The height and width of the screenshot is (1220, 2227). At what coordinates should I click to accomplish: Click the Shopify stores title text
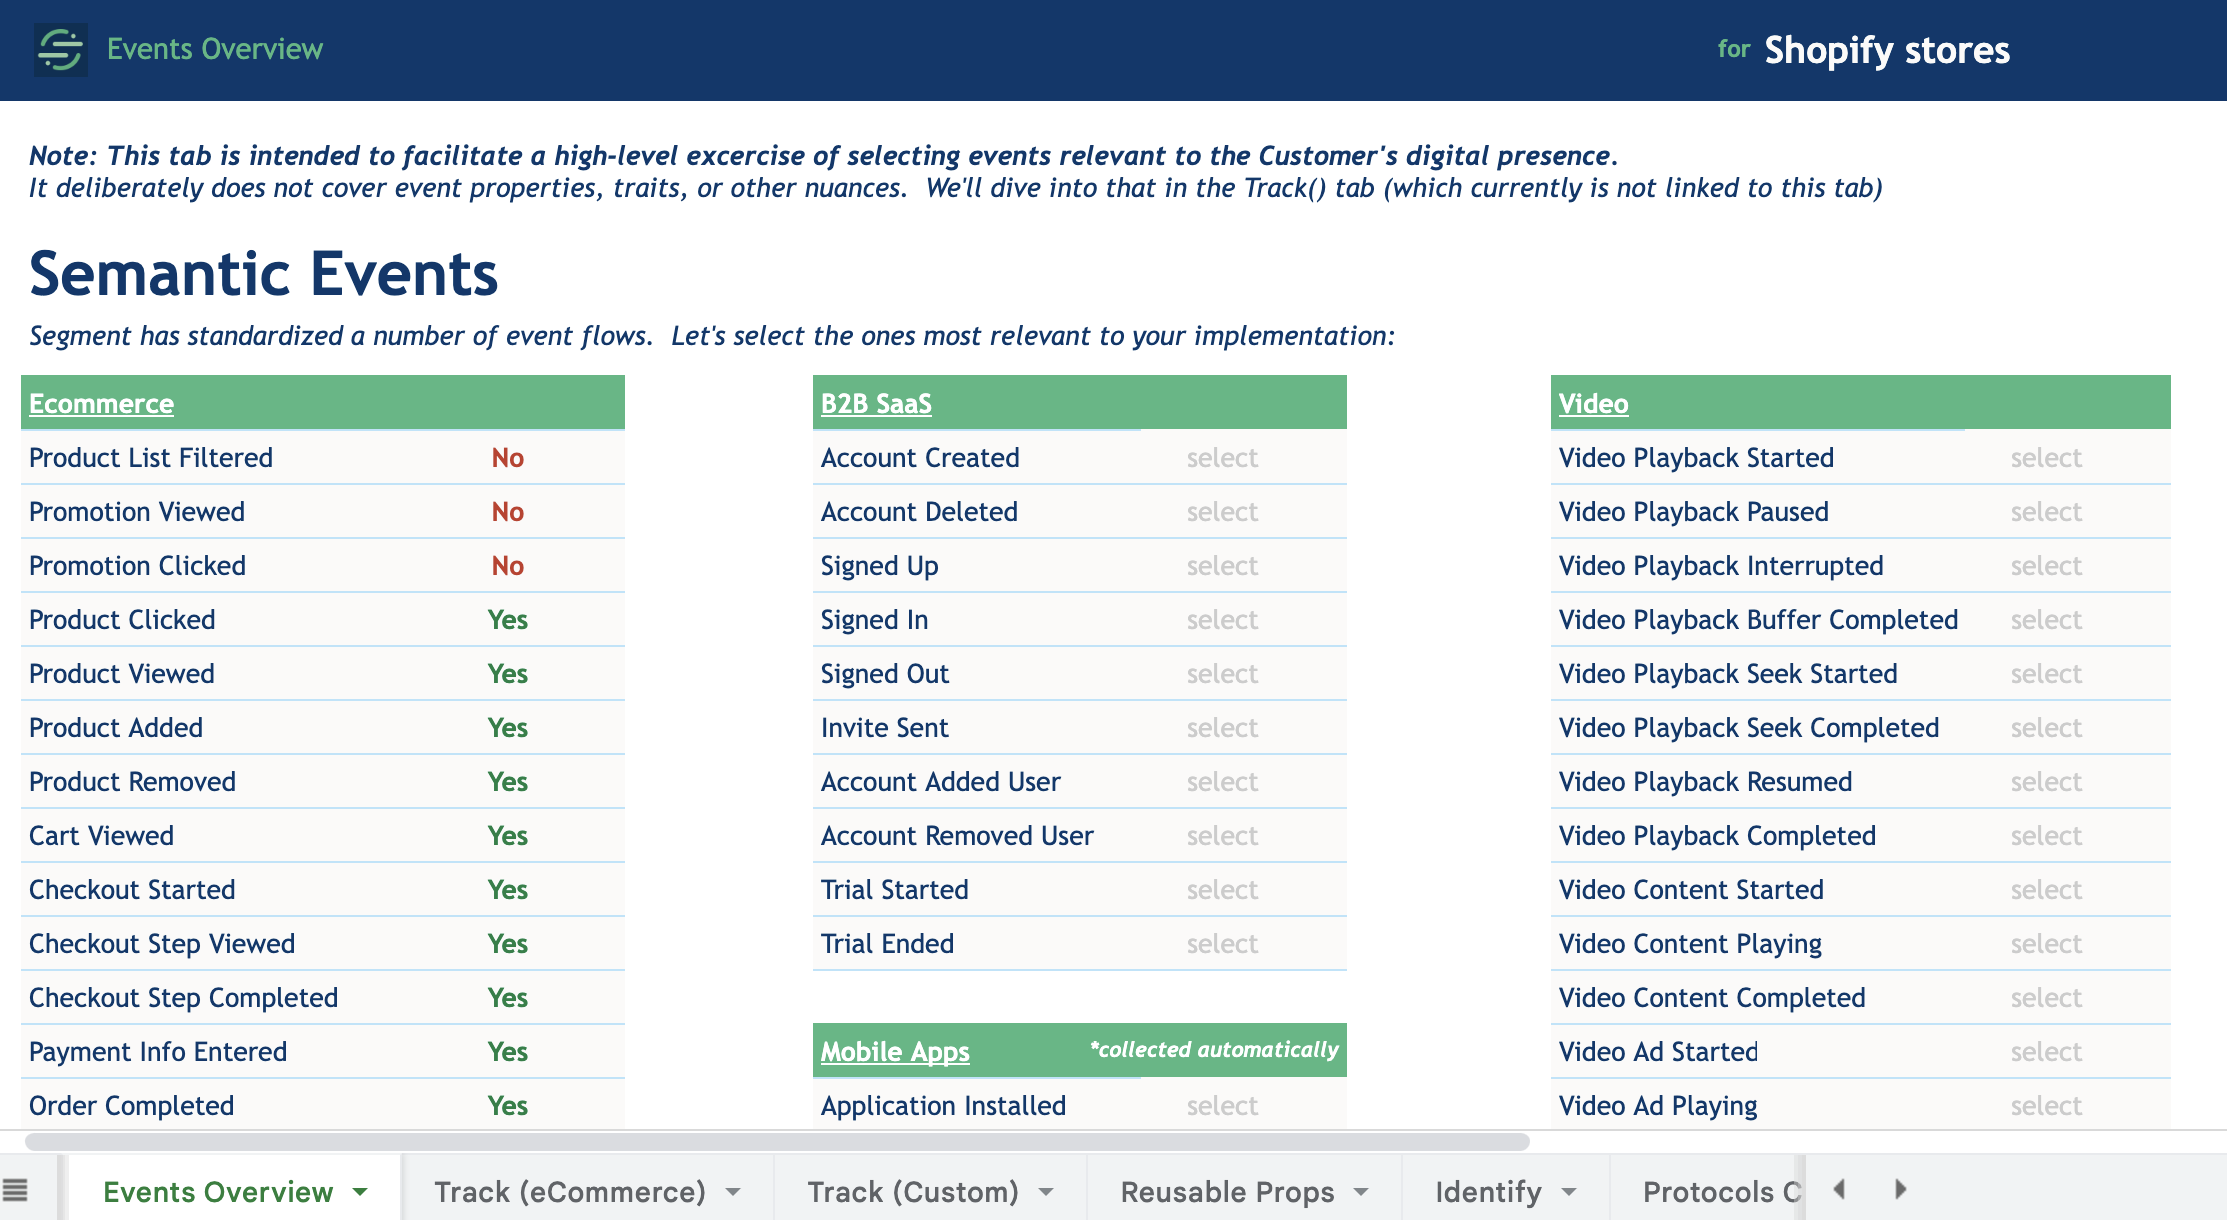click(x=1887, y=50)
